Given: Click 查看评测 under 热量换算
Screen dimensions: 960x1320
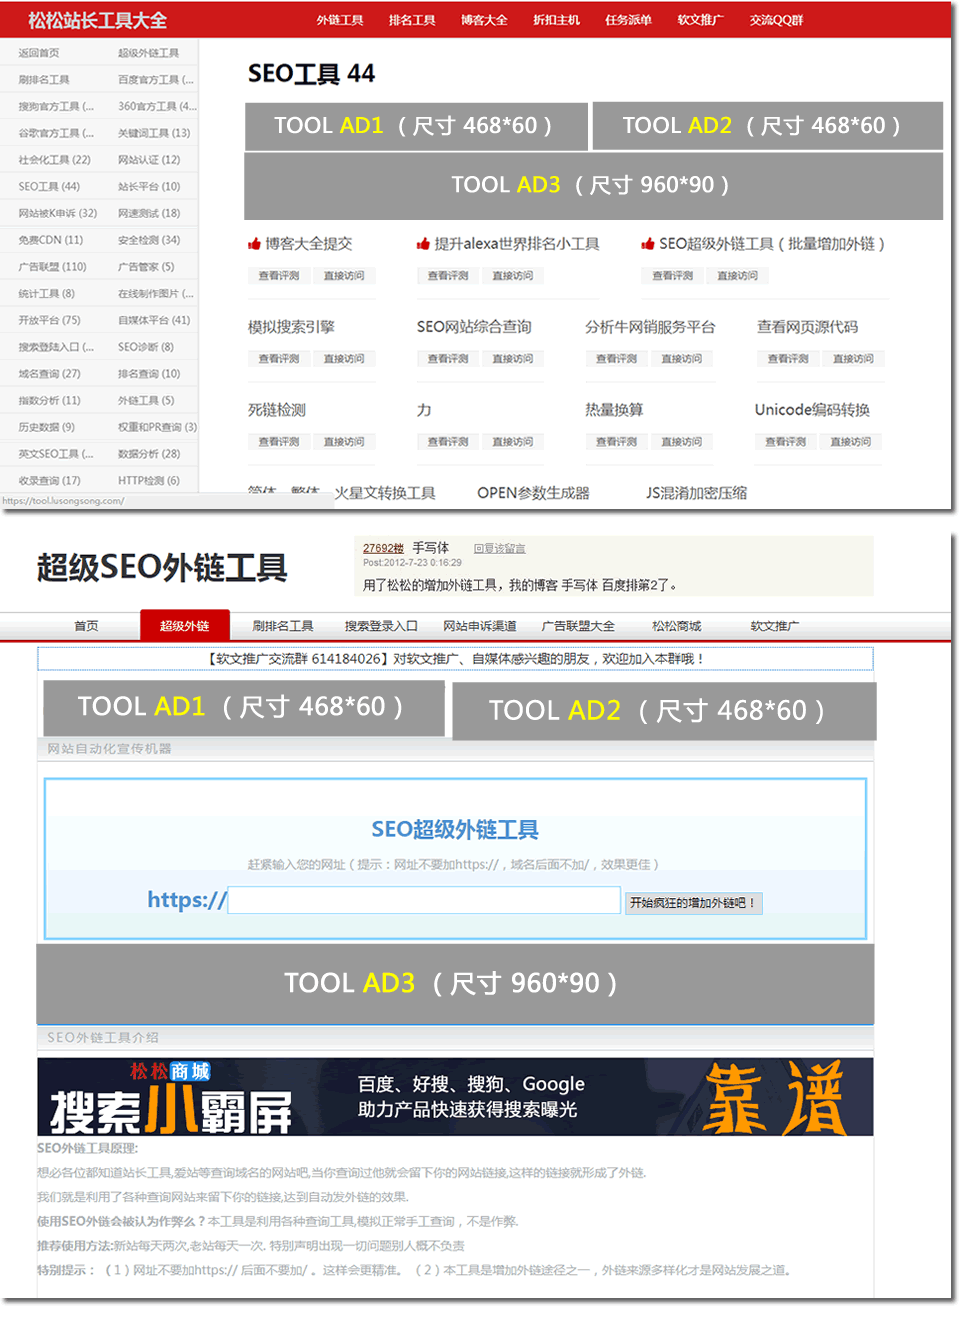Looking at the screenshot, I should point(617,442).
